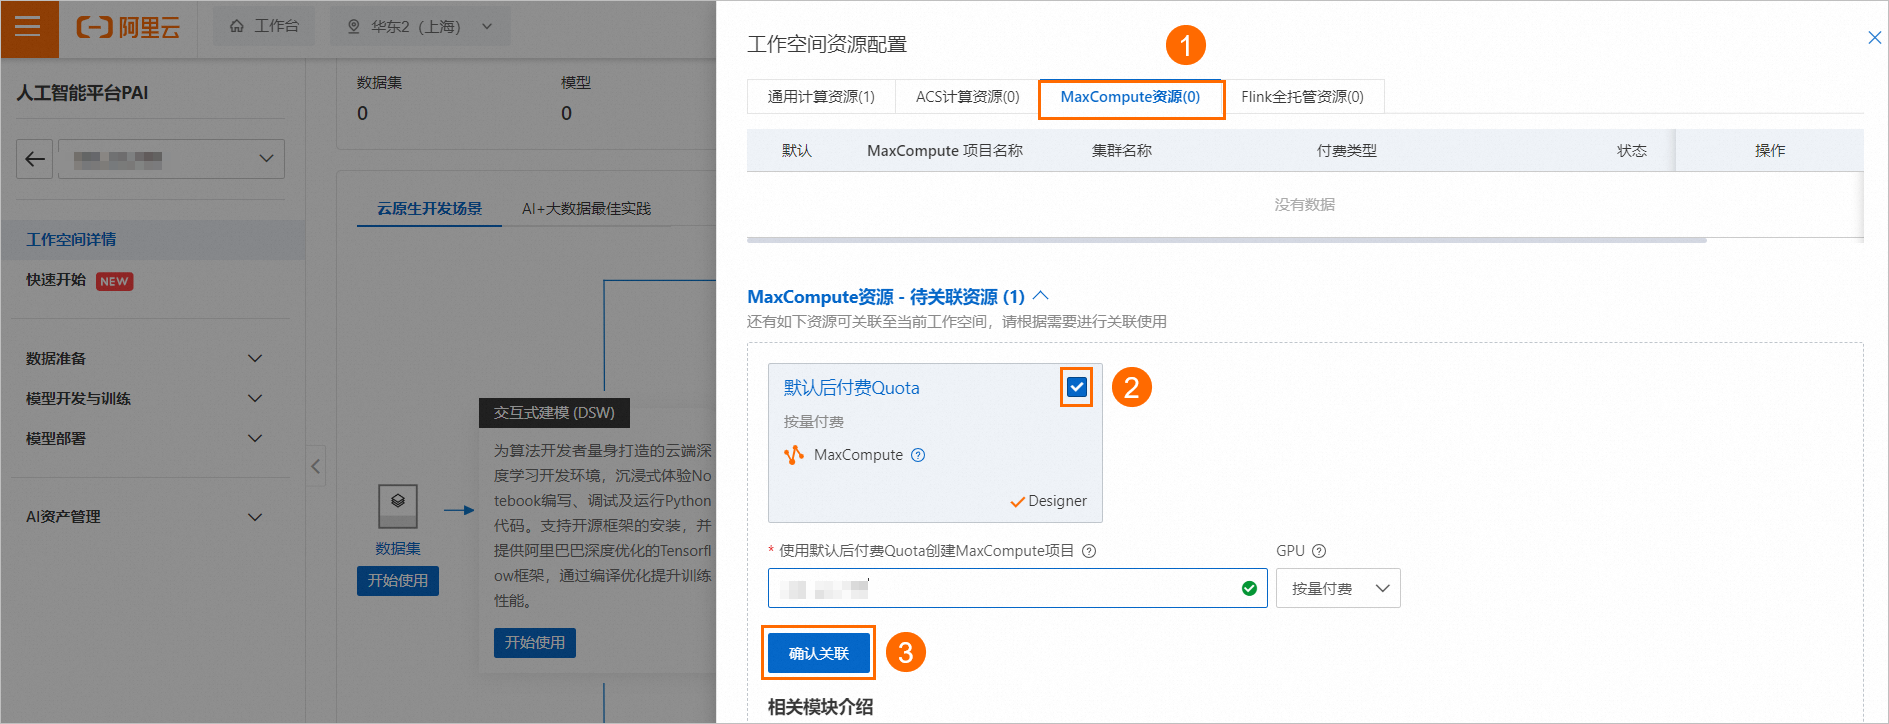Viewport: 1889px width, 724px height.
Task: Open the workspace selector dropdown
Action: tap(172, 159)
